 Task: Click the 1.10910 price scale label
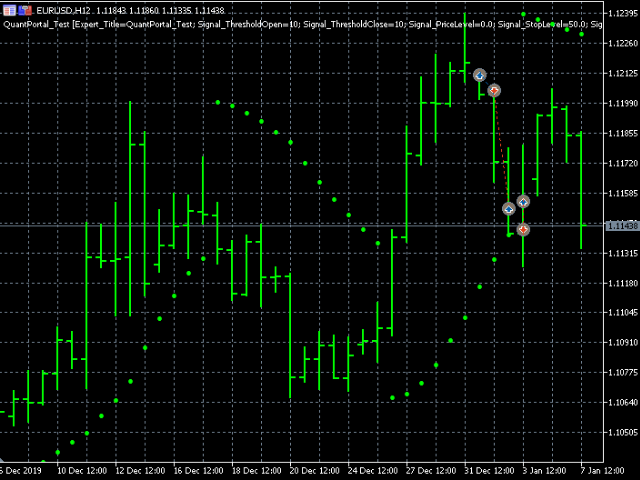point(622,342)
